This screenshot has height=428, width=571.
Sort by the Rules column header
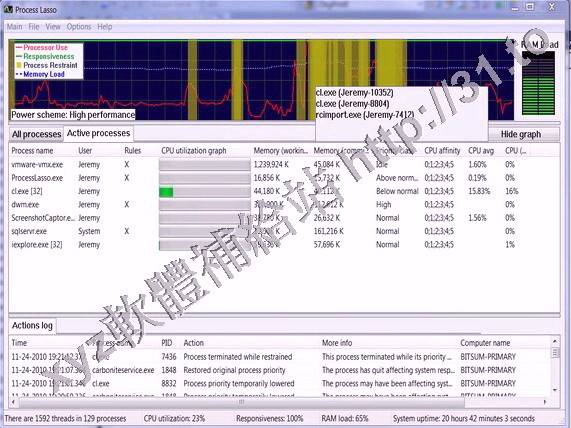(133, 150)
